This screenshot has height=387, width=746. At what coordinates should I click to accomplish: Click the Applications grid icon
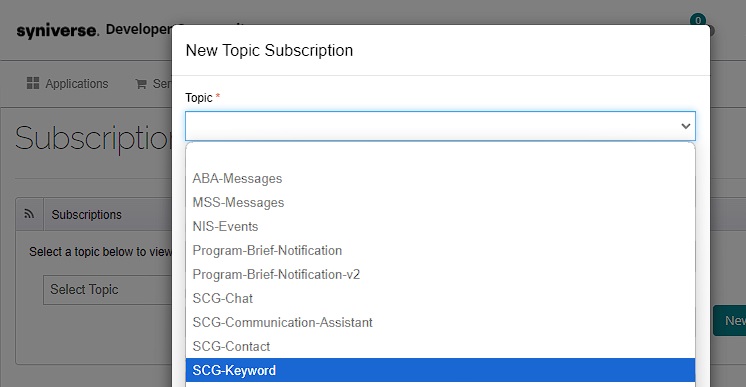pyautogui.click(x=33, y=83)
